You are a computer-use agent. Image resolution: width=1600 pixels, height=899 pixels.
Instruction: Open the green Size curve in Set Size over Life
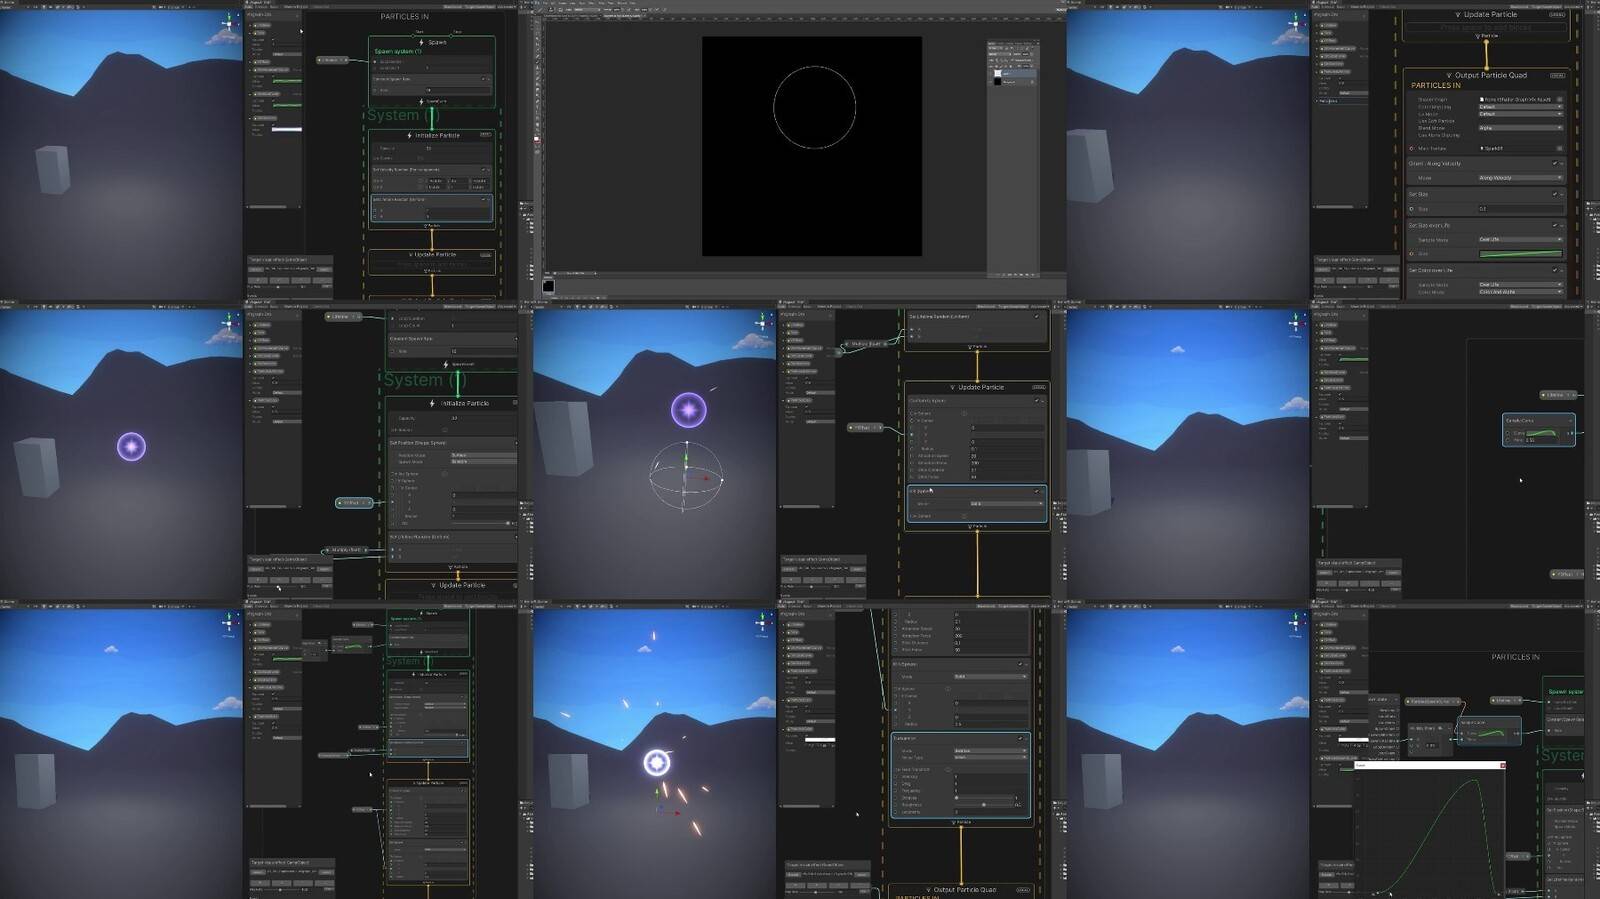click(x=1520, y=254)
